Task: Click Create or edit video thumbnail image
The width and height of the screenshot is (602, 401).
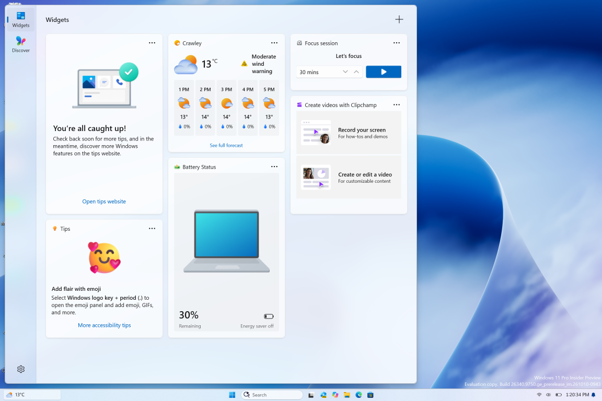Action: [316, 177]
